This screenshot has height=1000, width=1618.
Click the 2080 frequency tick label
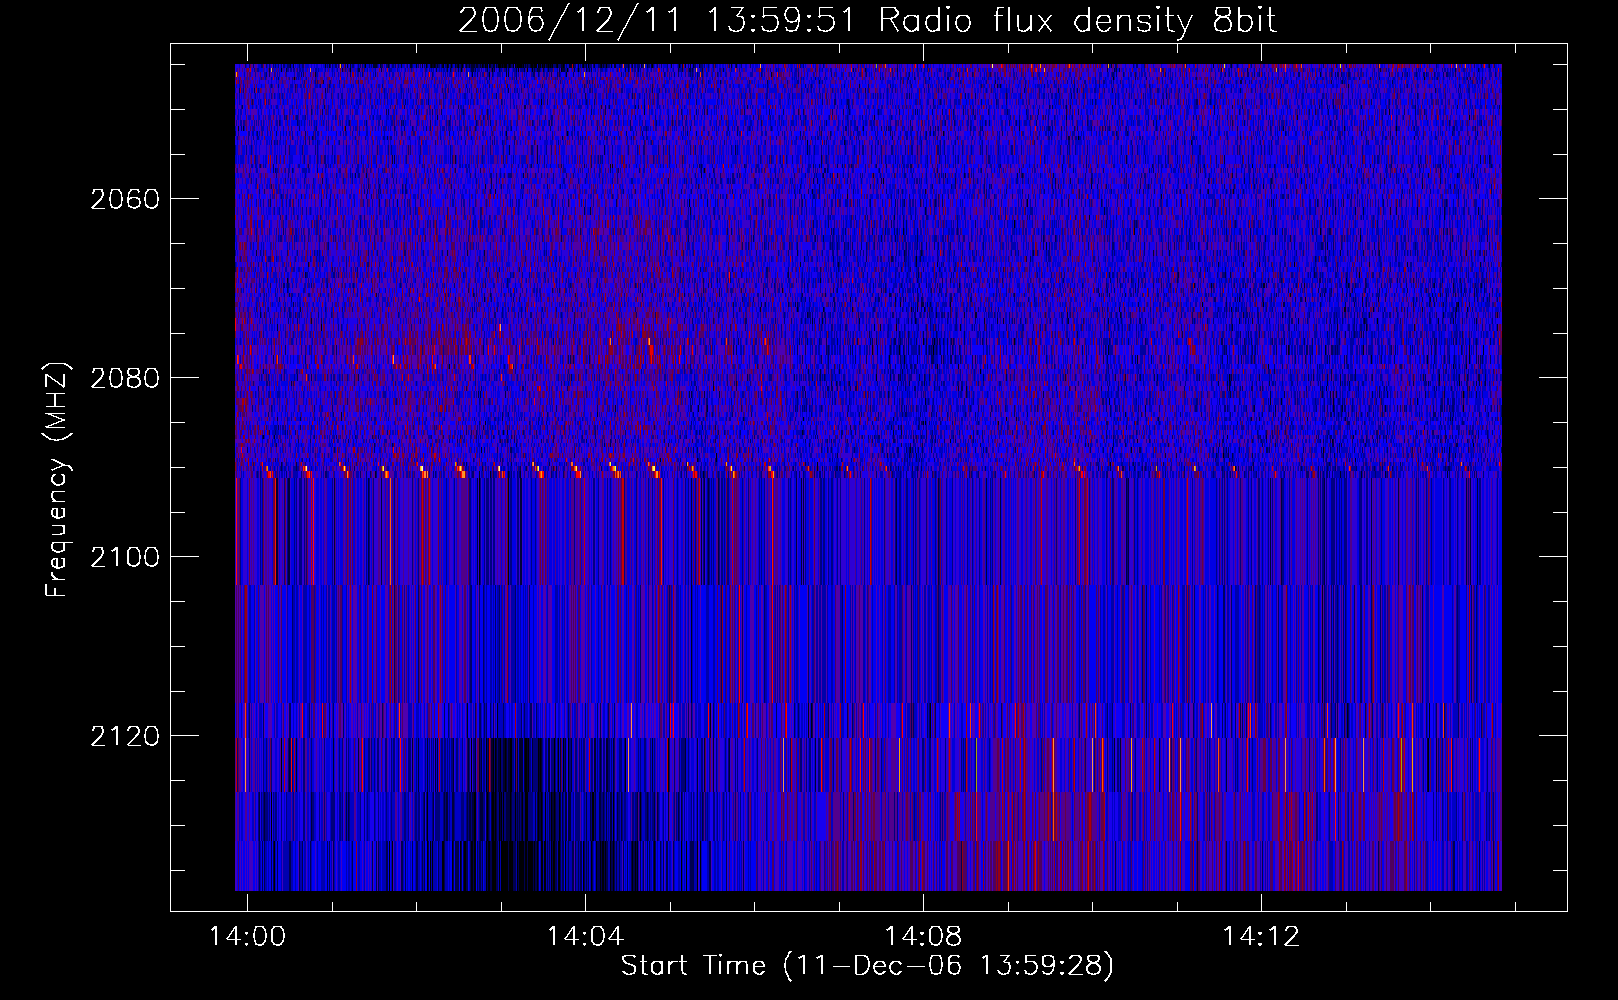[125, 378]
